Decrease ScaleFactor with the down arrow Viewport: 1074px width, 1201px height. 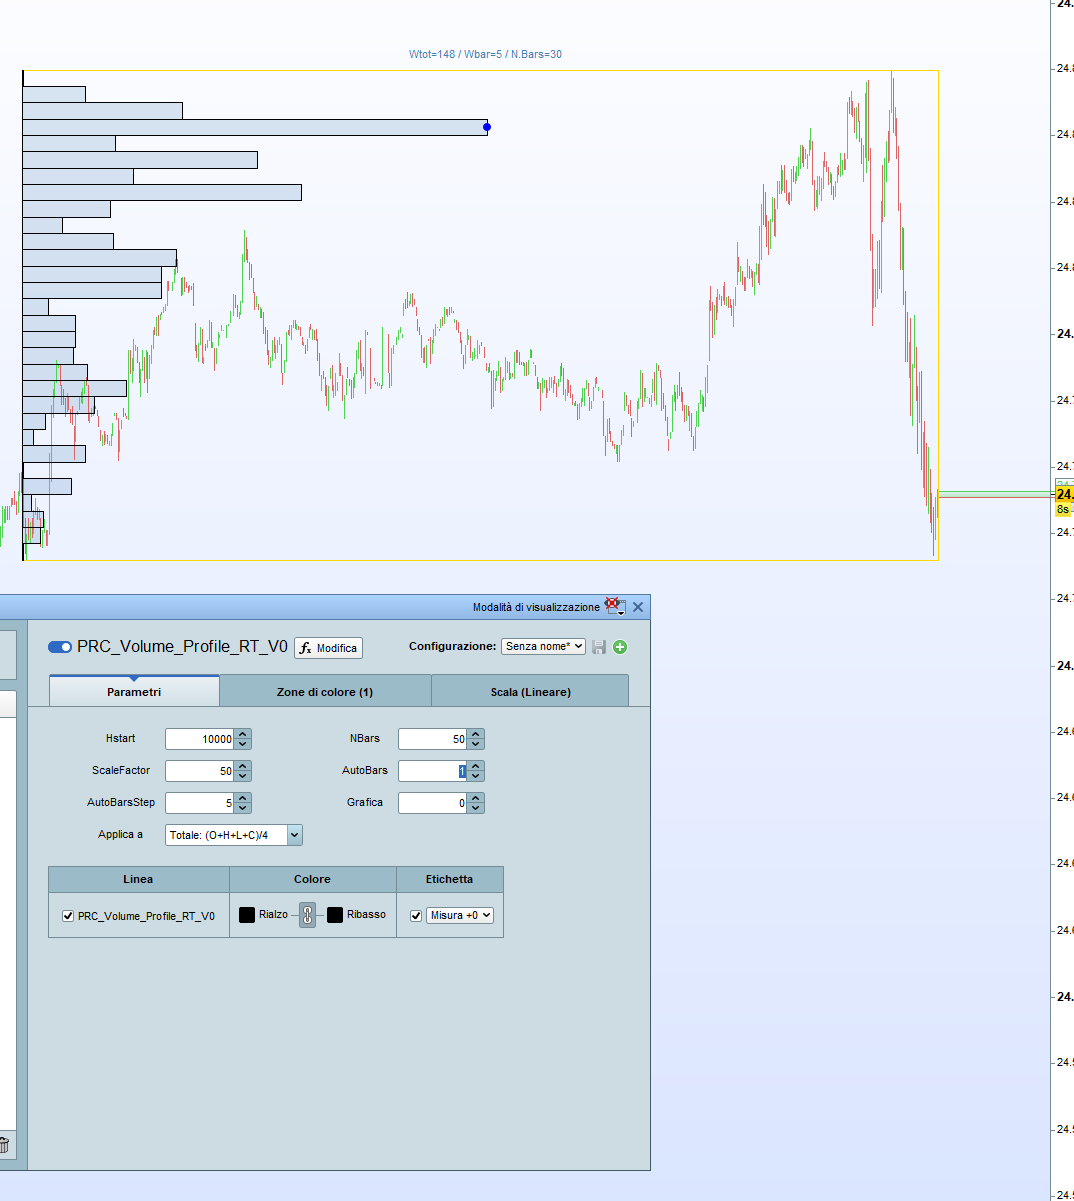point(243,776)
